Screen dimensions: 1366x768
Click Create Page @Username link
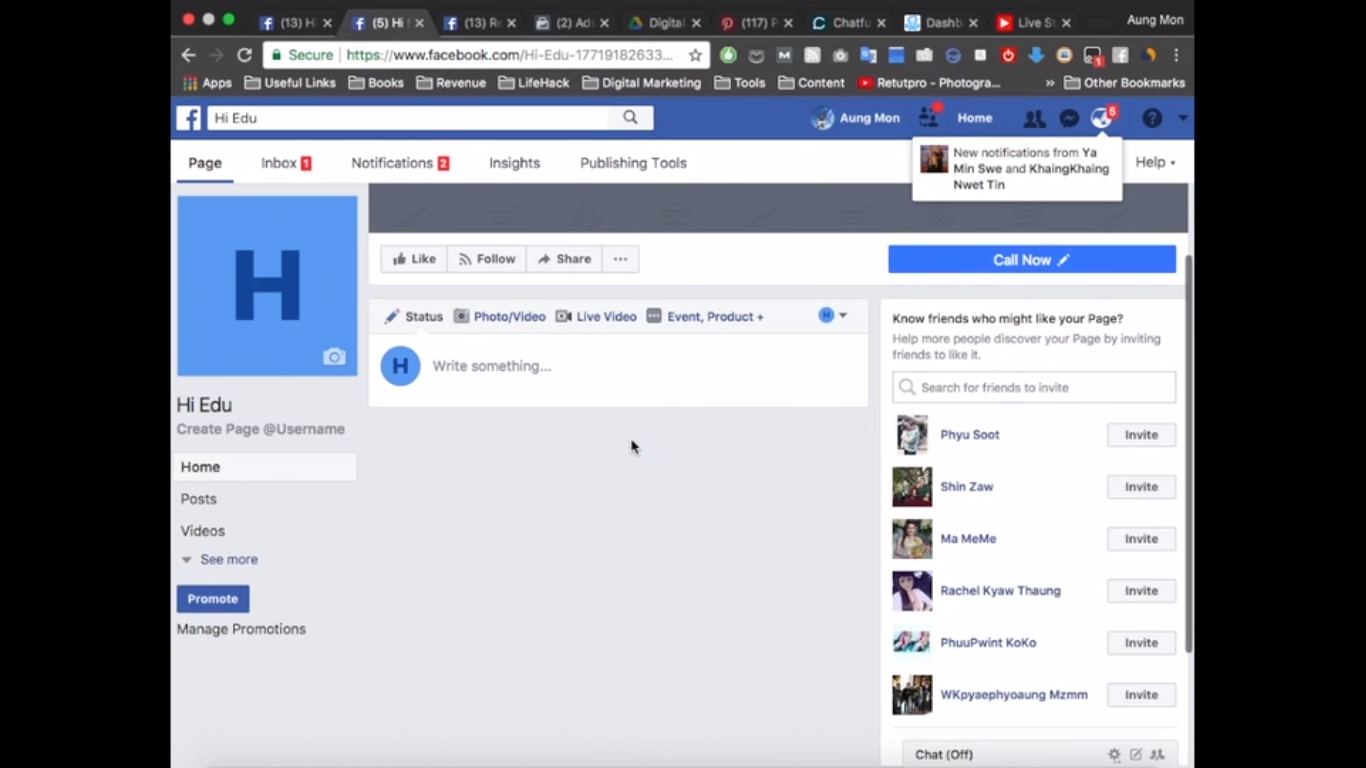(x=260, y=429)
